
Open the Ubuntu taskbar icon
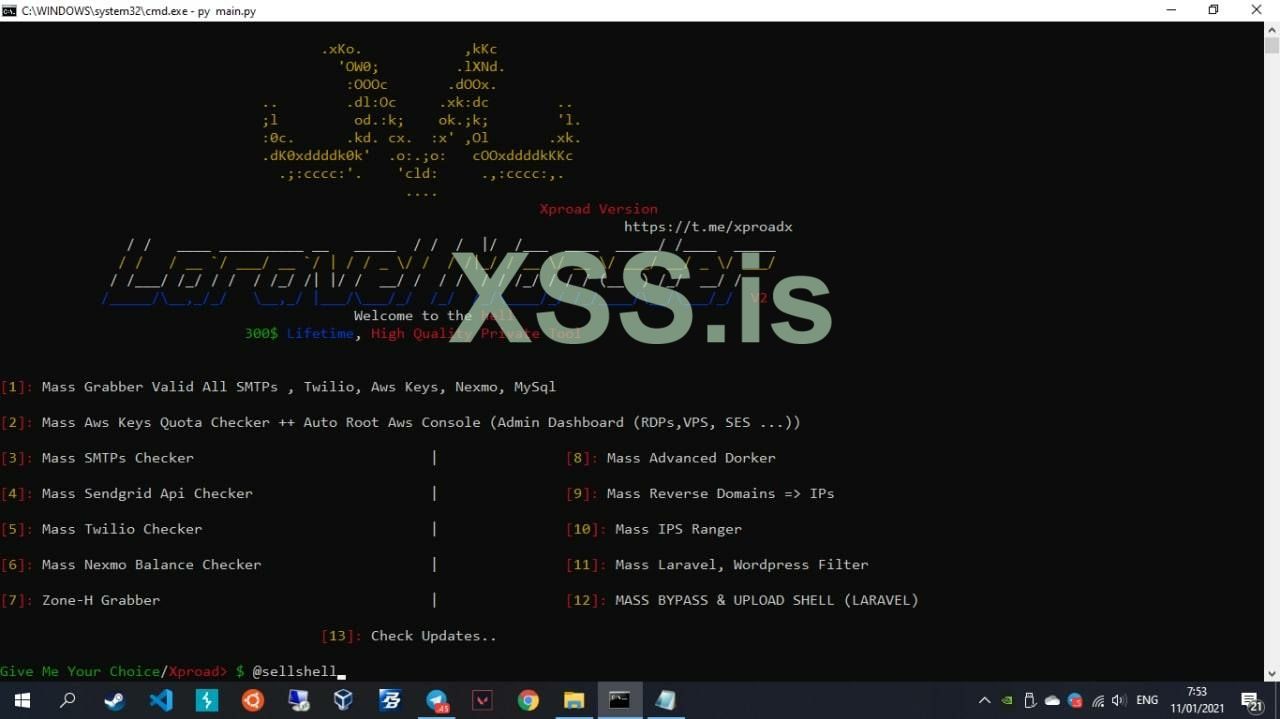coord(252,700)
